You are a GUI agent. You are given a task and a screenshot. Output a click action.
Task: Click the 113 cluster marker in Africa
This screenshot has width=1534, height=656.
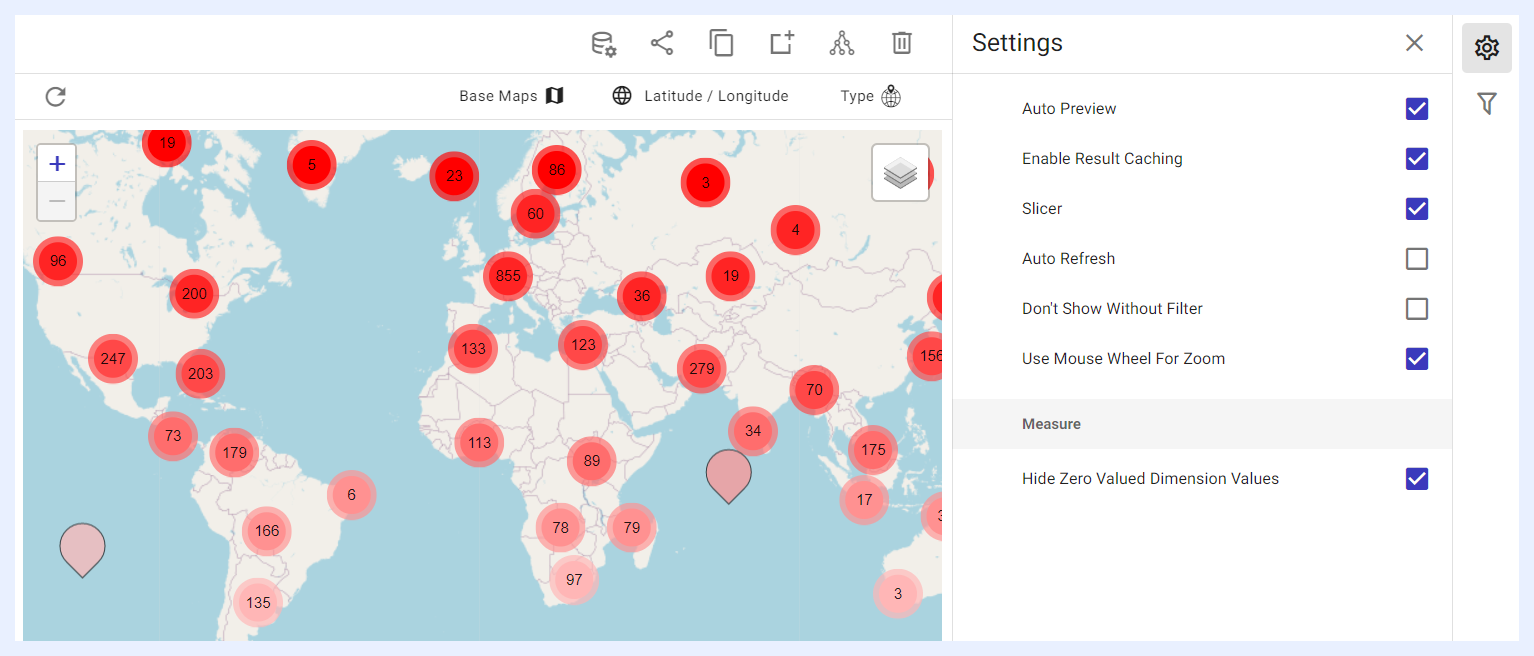479,443
